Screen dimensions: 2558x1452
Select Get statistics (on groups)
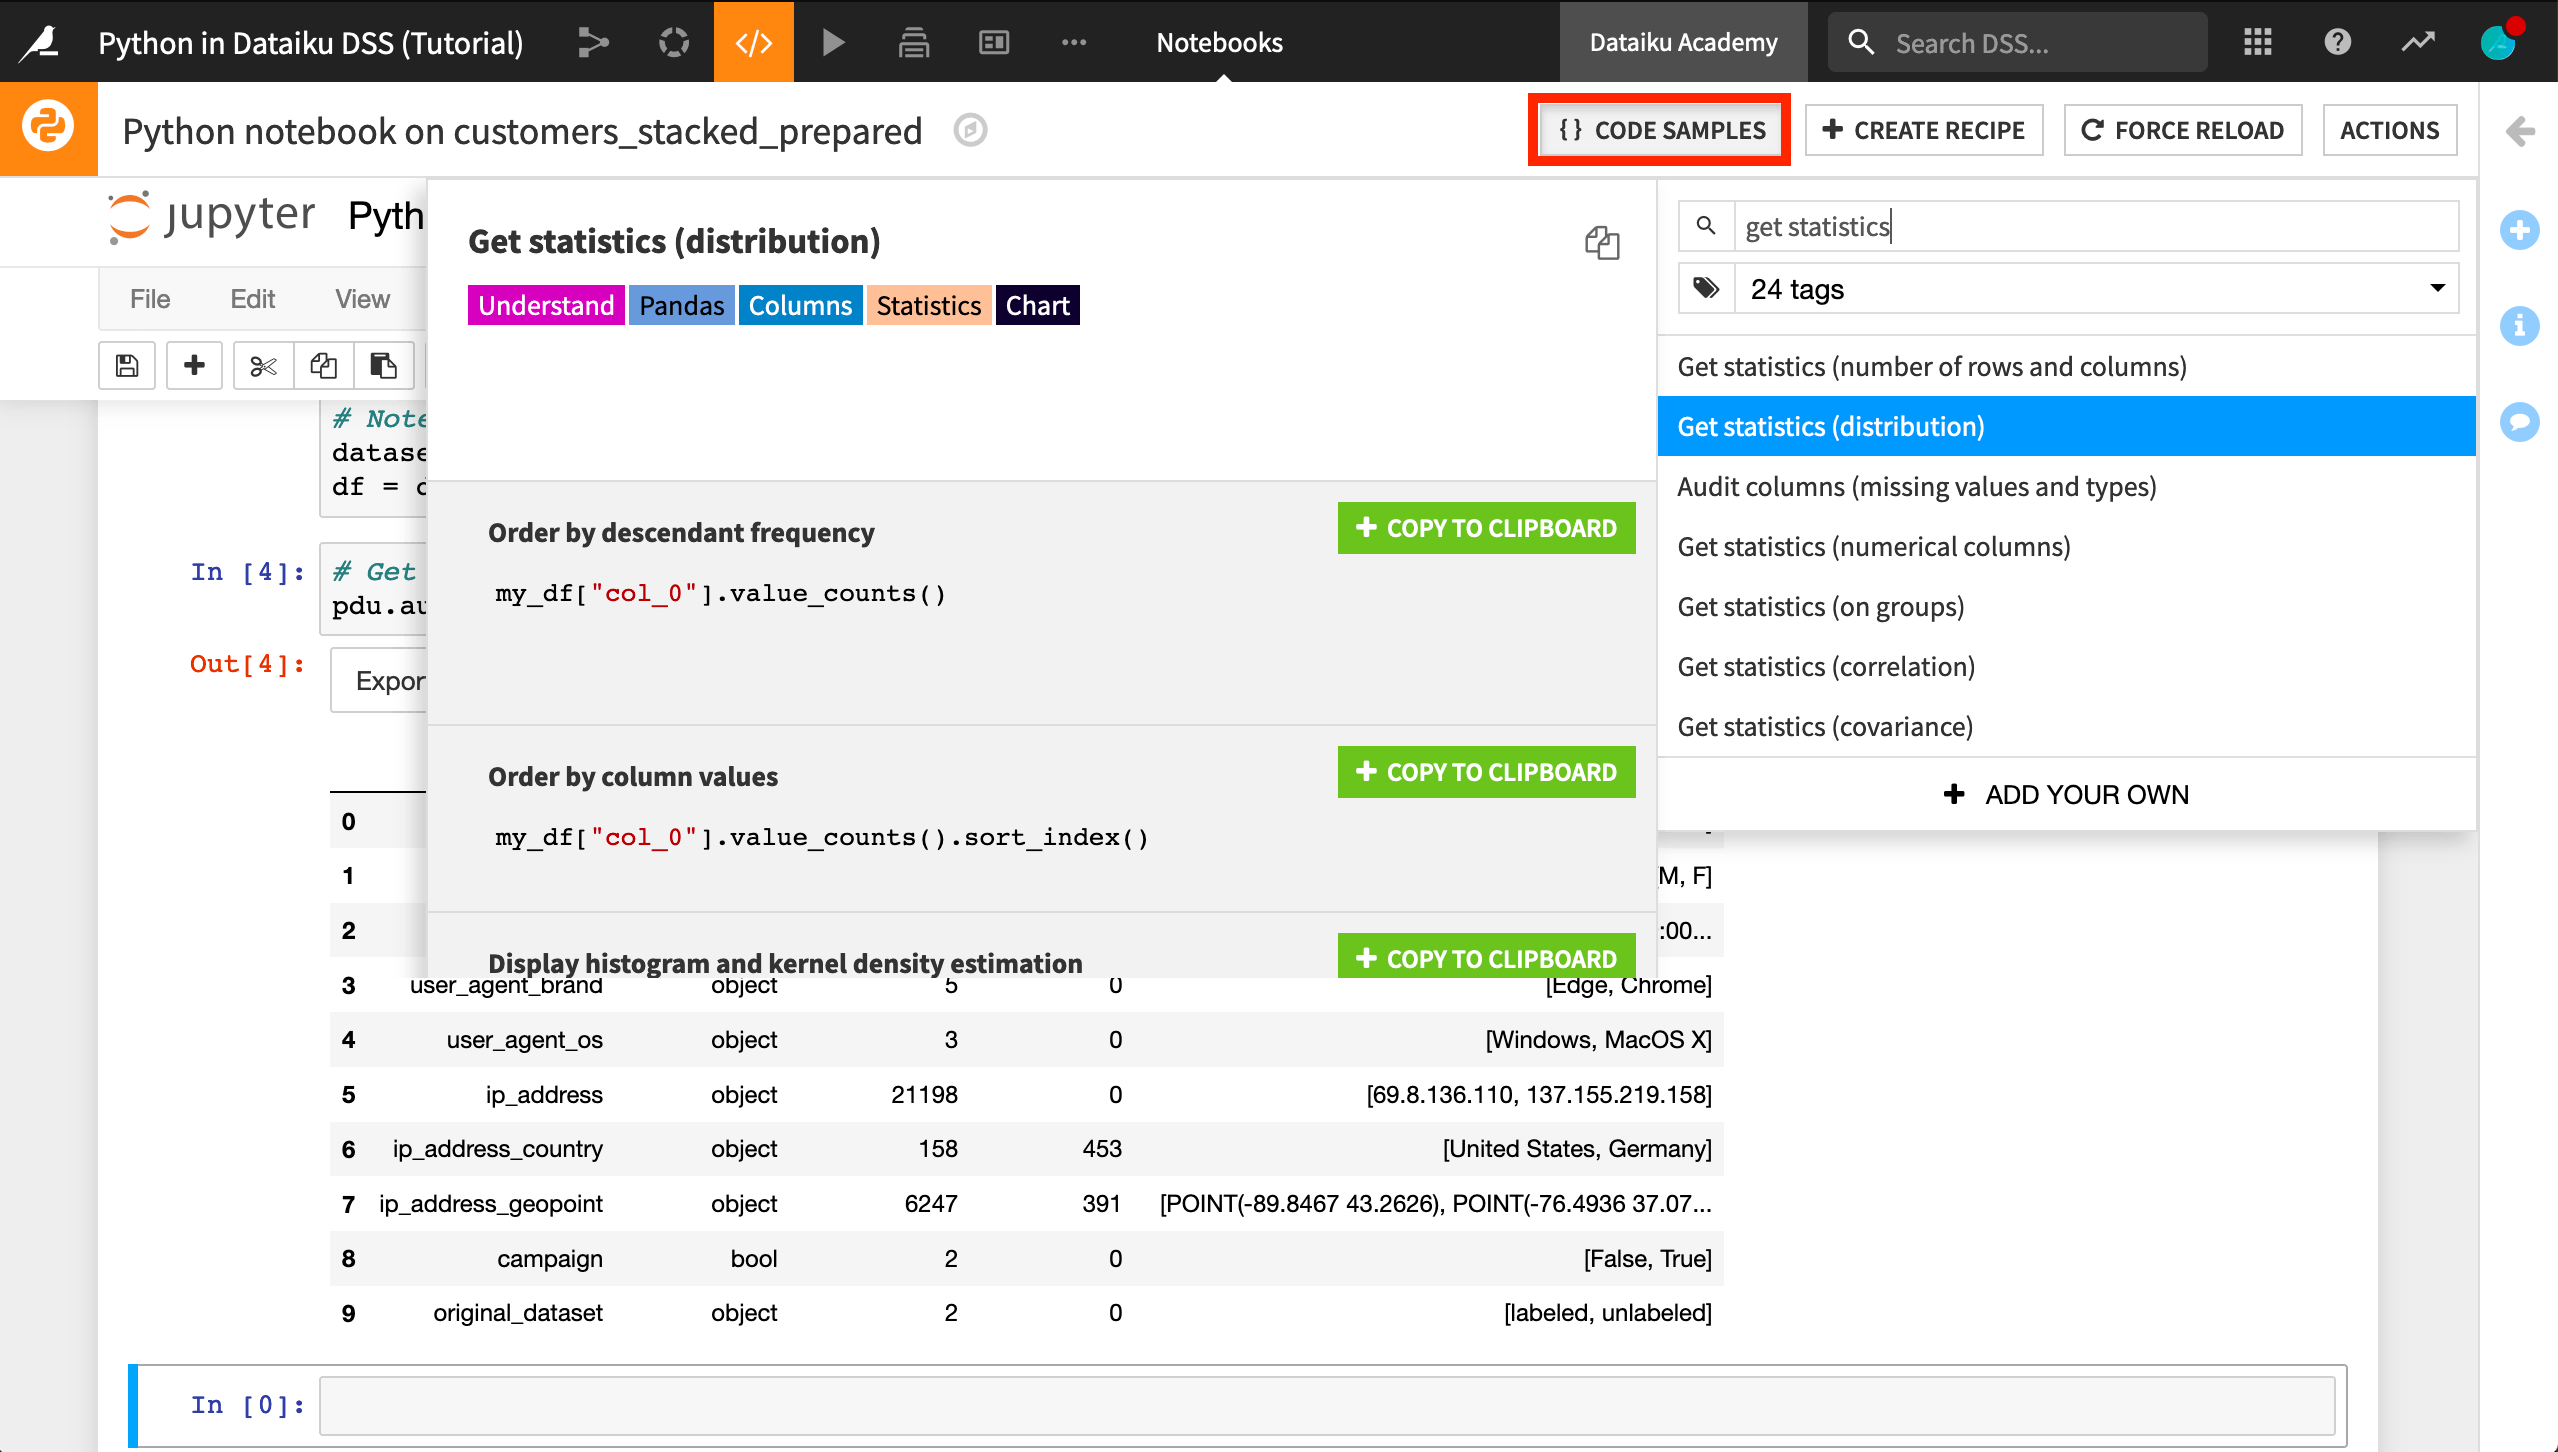(x=2066, y=606)
